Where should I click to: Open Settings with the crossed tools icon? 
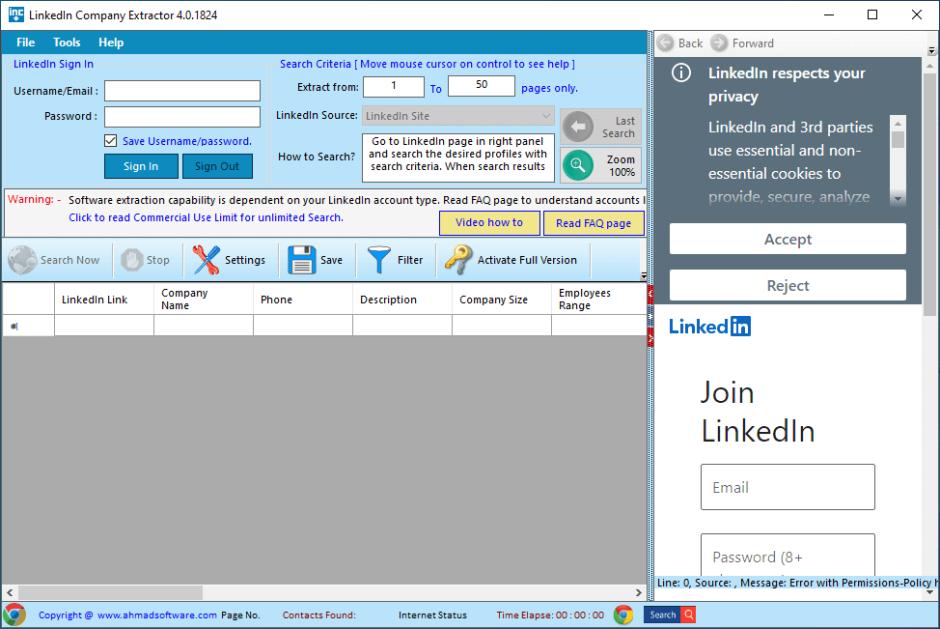[x=206, y=260]
